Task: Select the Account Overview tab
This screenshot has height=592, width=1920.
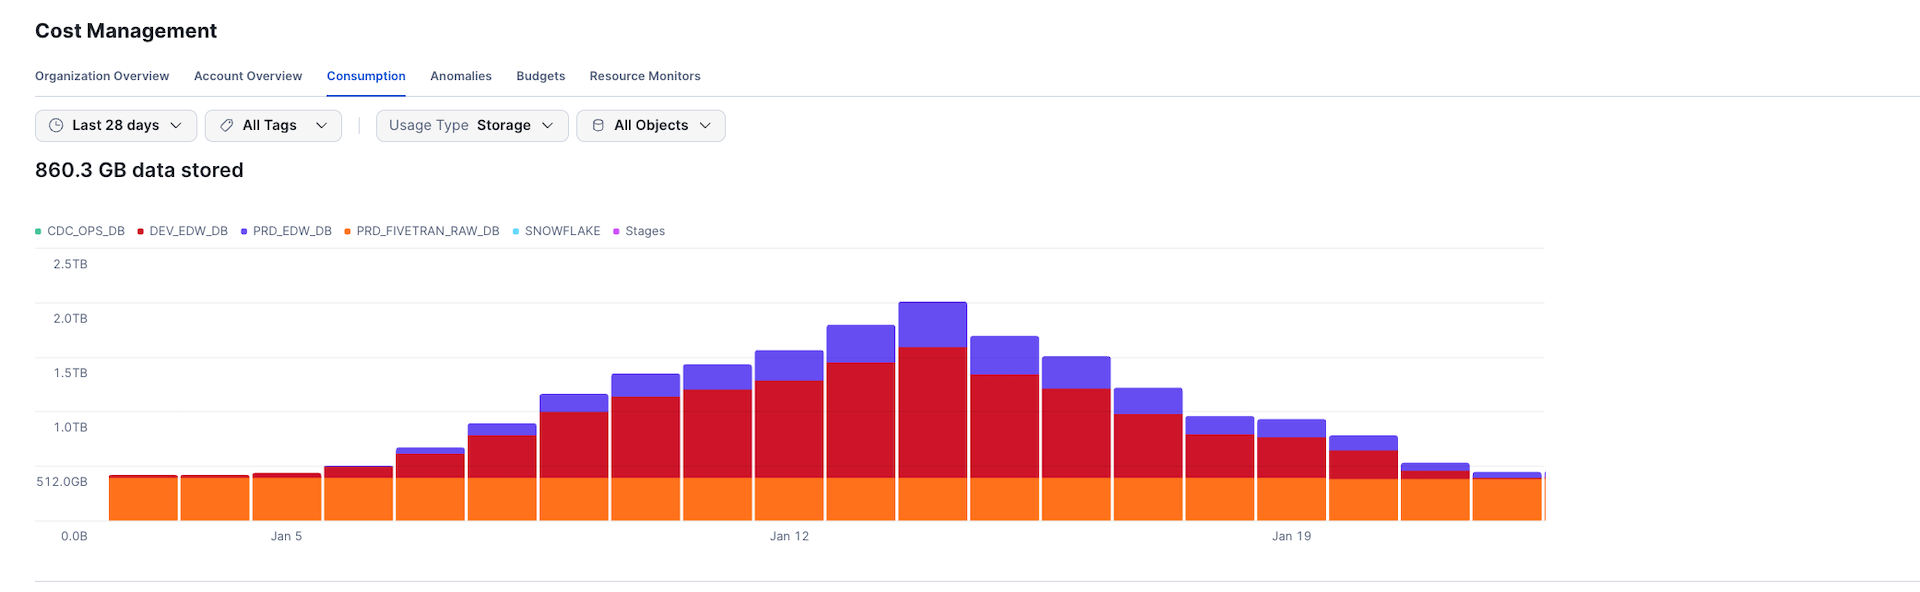Action: (x=248, y=76)
